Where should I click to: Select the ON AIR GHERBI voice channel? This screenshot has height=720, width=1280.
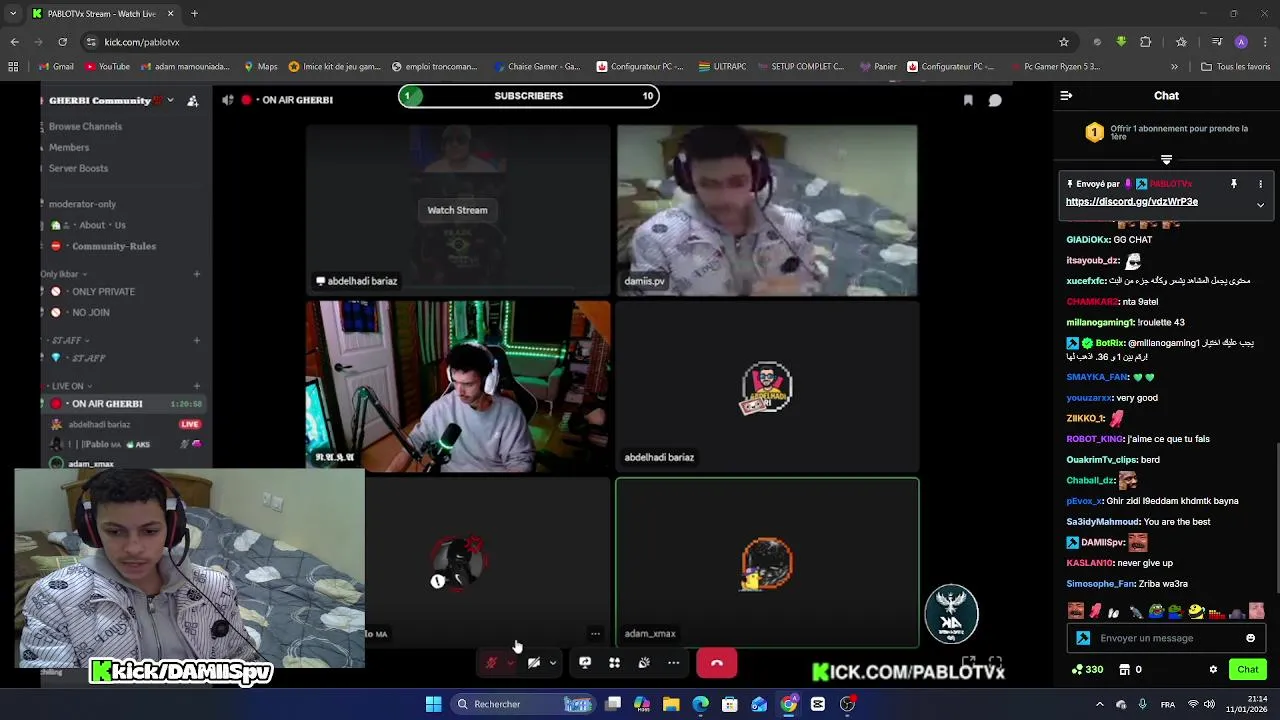[x=126, y=404]
